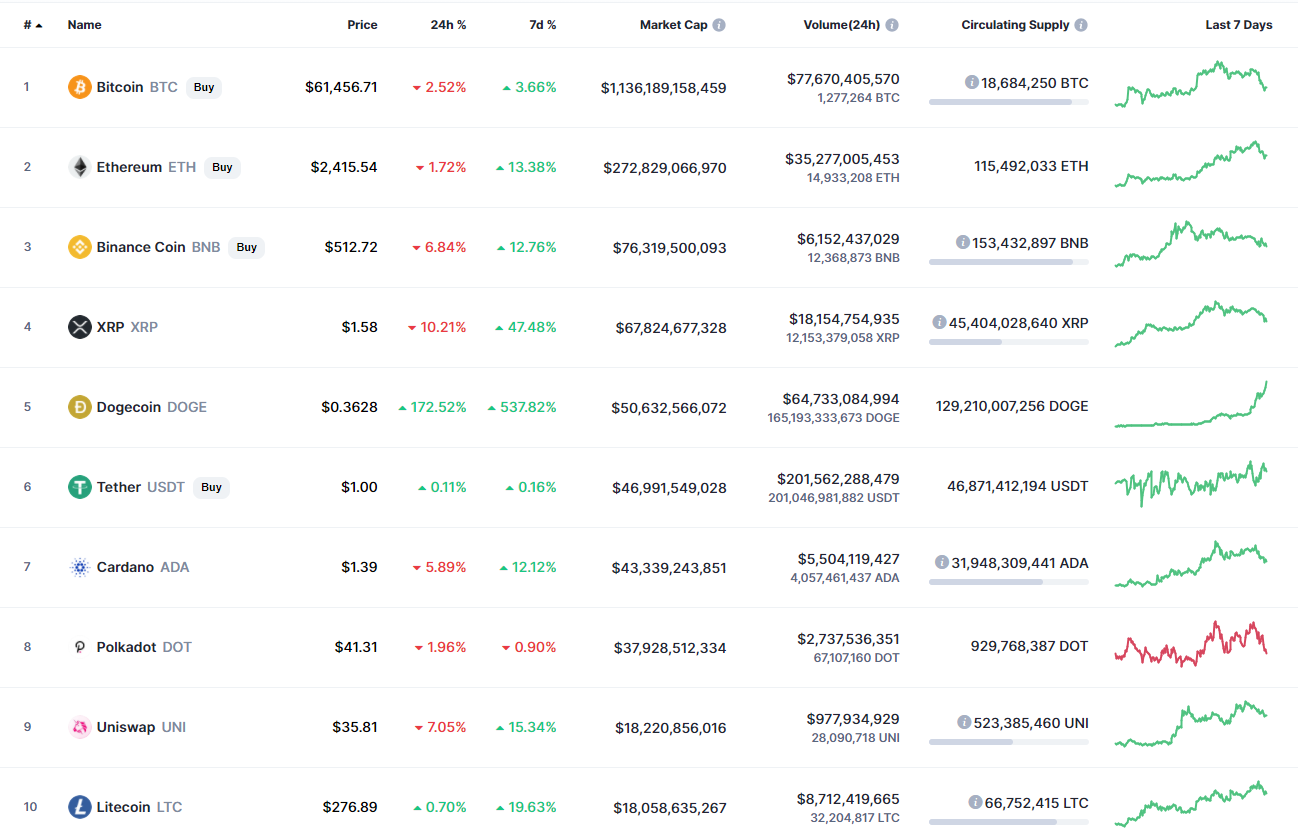
Task: Click Tether 7-day price chart
Action: pyautogui.click(x=1191, y=484)
